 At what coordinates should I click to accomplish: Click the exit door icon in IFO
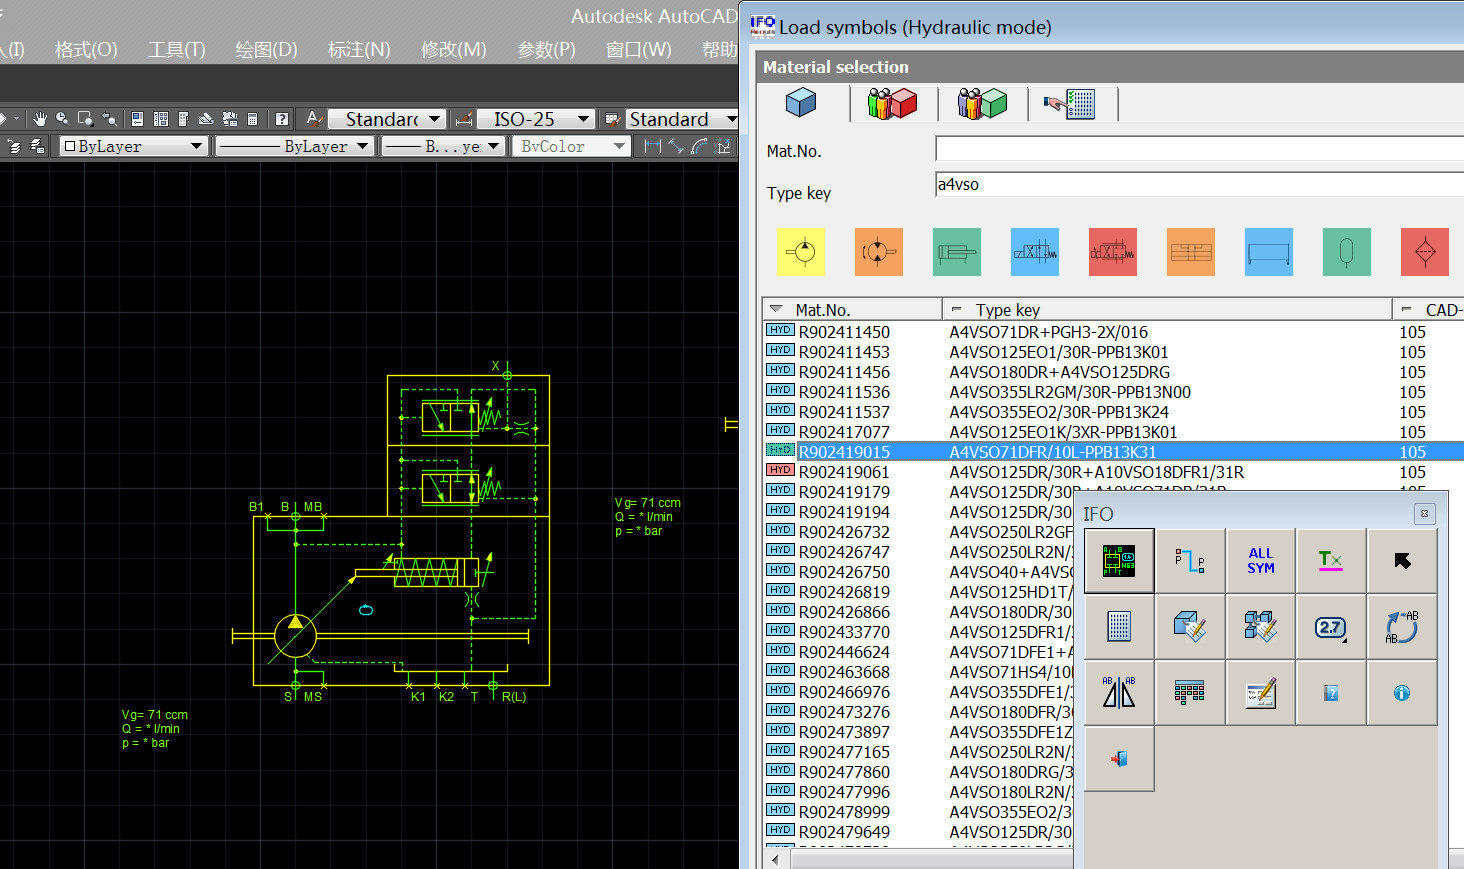1119,759
